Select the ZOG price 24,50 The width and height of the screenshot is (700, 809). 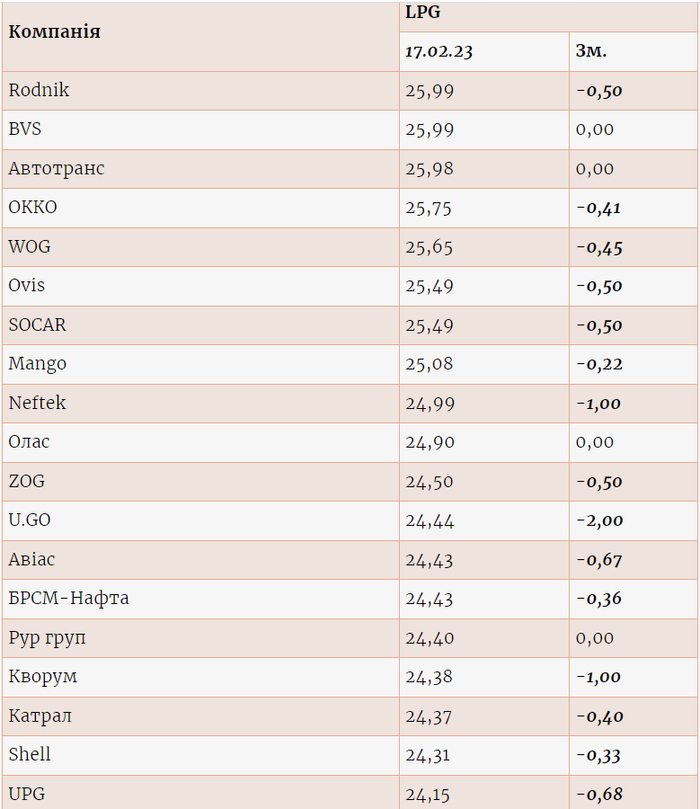pos(429,482)
